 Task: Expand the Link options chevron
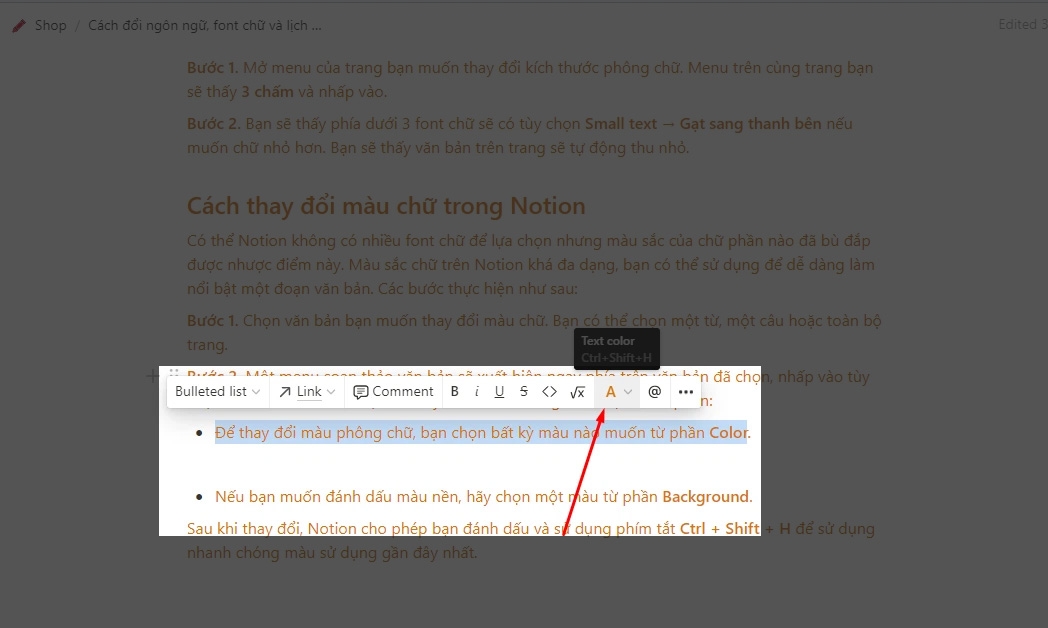click(x=331, y=391)
